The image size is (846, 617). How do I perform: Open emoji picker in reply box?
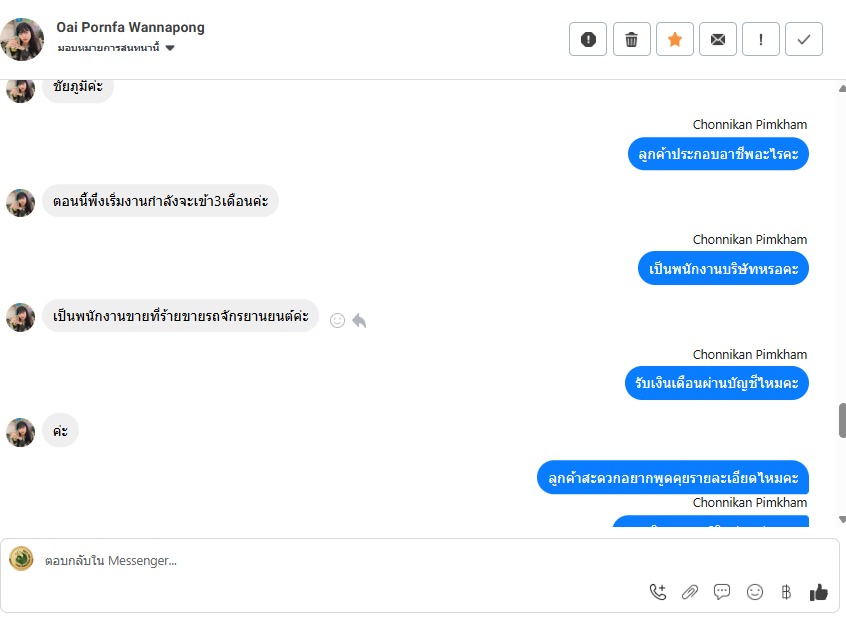pos(755,592)
